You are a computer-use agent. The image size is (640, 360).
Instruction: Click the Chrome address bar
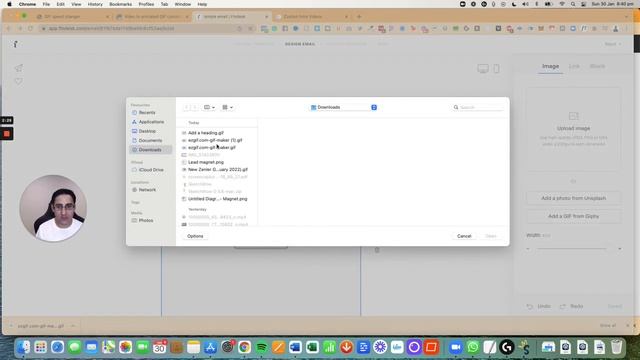pos(139,29)
